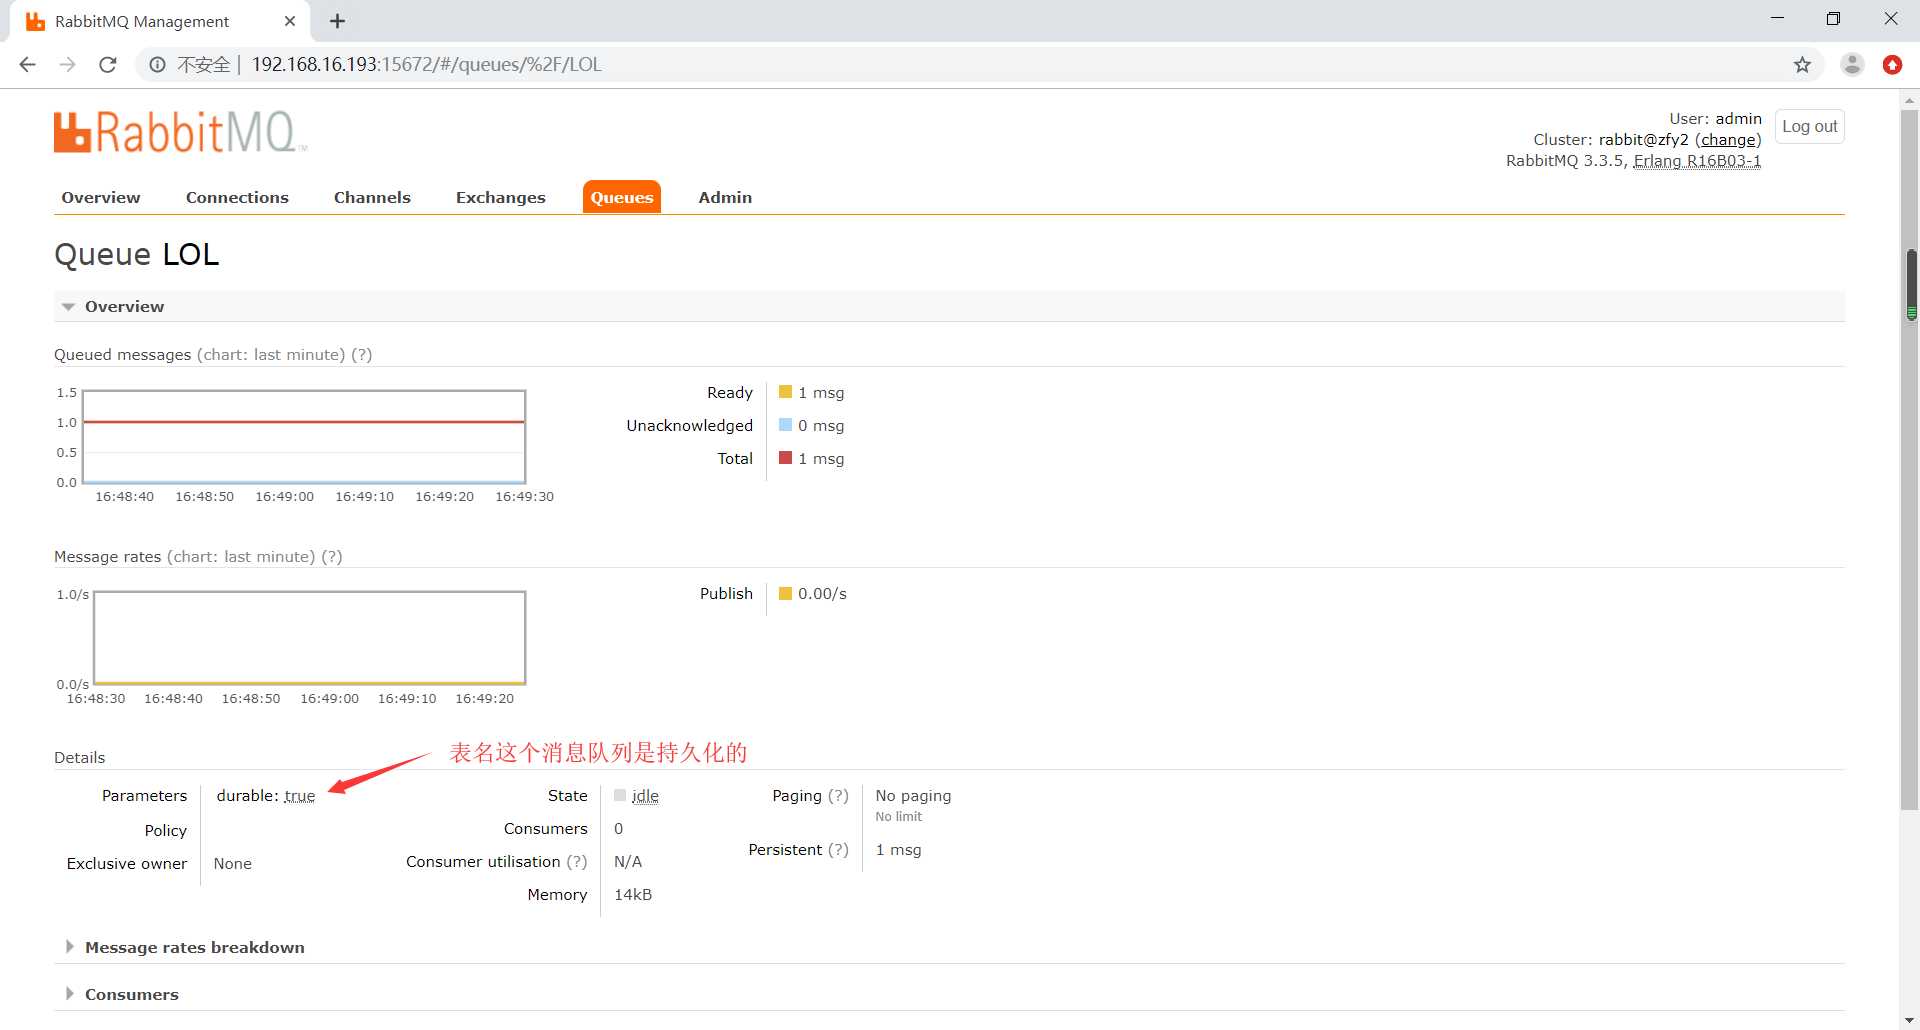Screen dimensions: 1920x1030
Task: Click the Erlang R16B03-1 version text
Action: point(1697,161)
